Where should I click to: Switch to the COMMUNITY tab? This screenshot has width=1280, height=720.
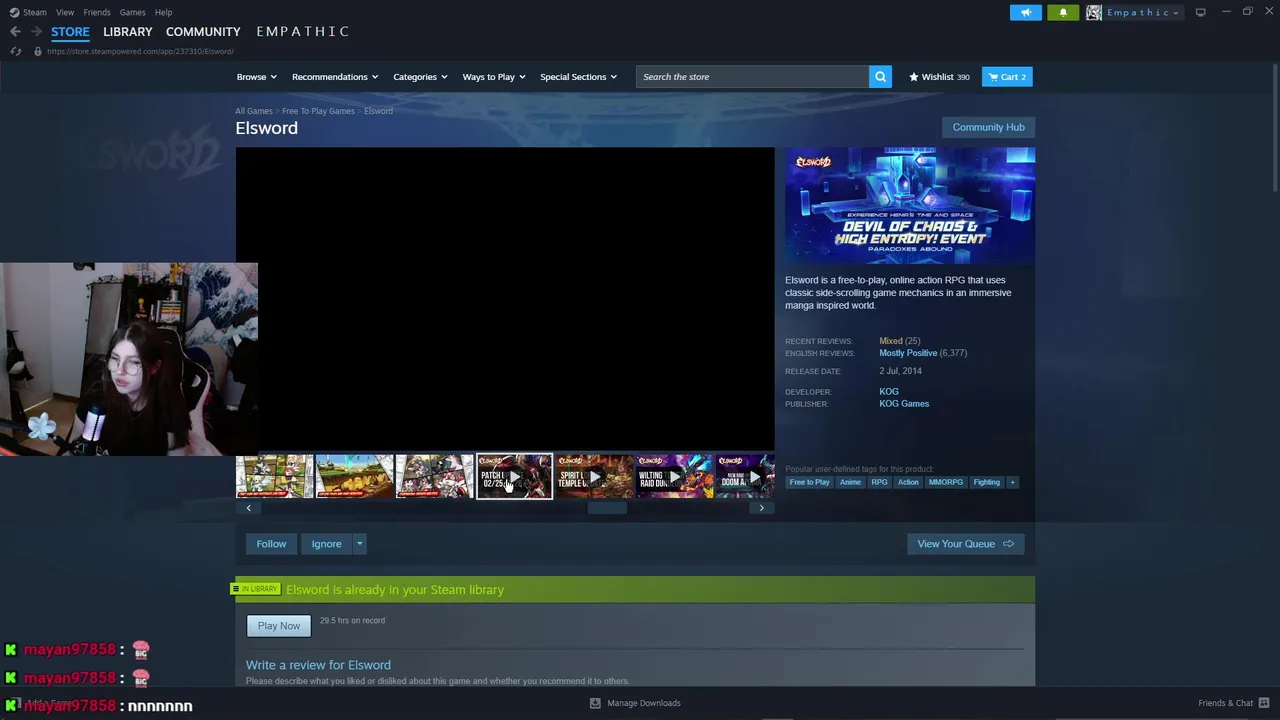coord(203,32)
